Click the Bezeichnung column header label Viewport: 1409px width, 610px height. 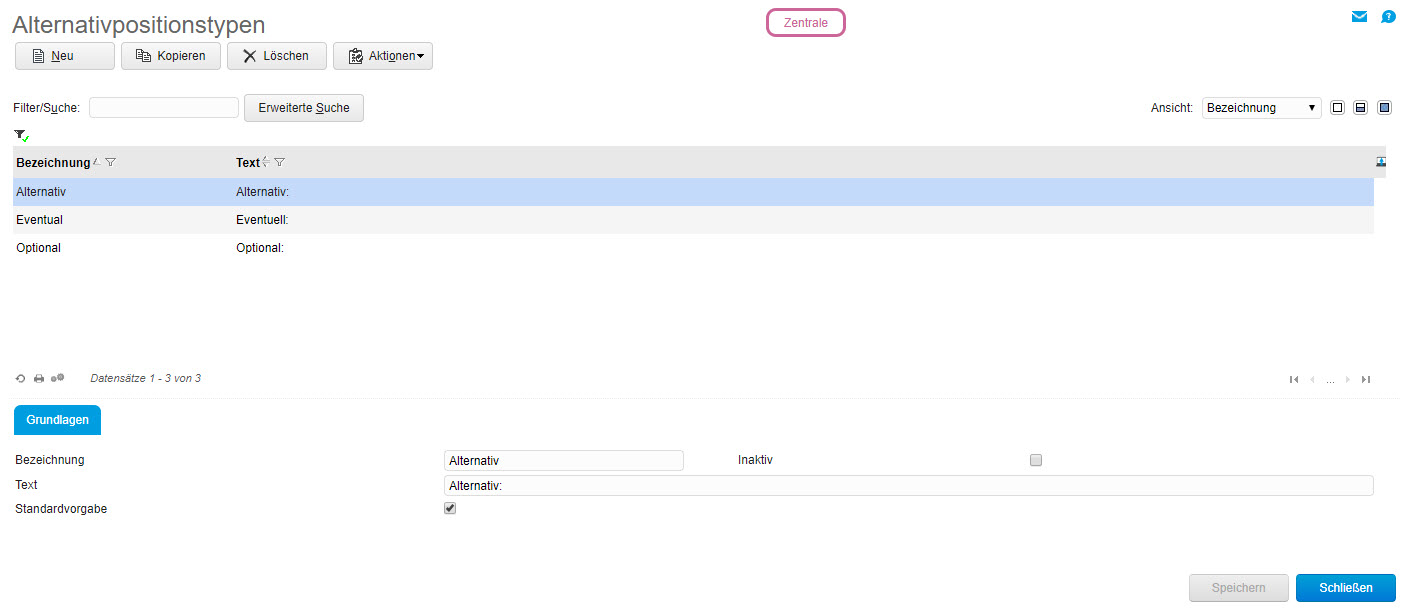coord(53,162)
